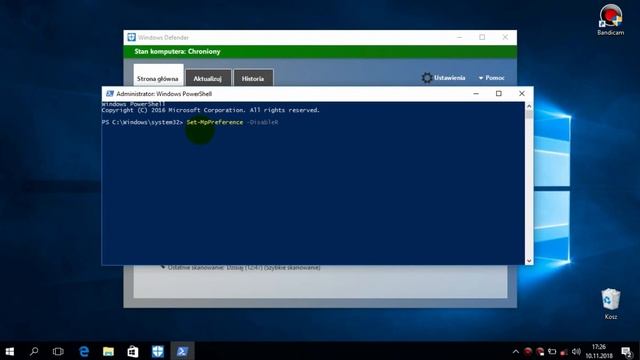Switch to Aktualizuj tab in Defender
The width and height of the screenshot is (640, 360).
[x=208, y=78]
